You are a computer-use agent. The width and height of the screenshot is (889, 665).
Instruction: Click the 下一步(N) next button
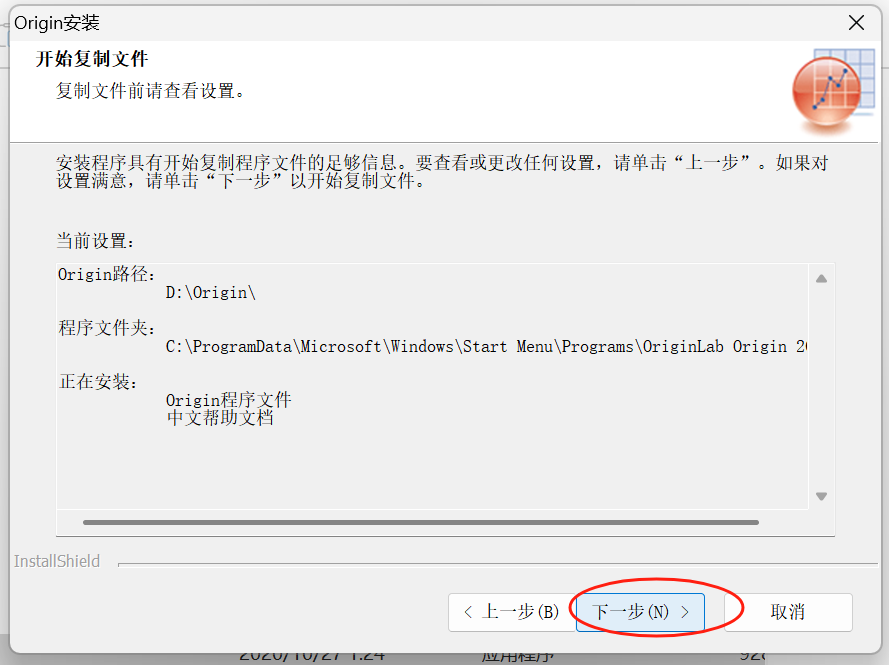pos(640,612)
